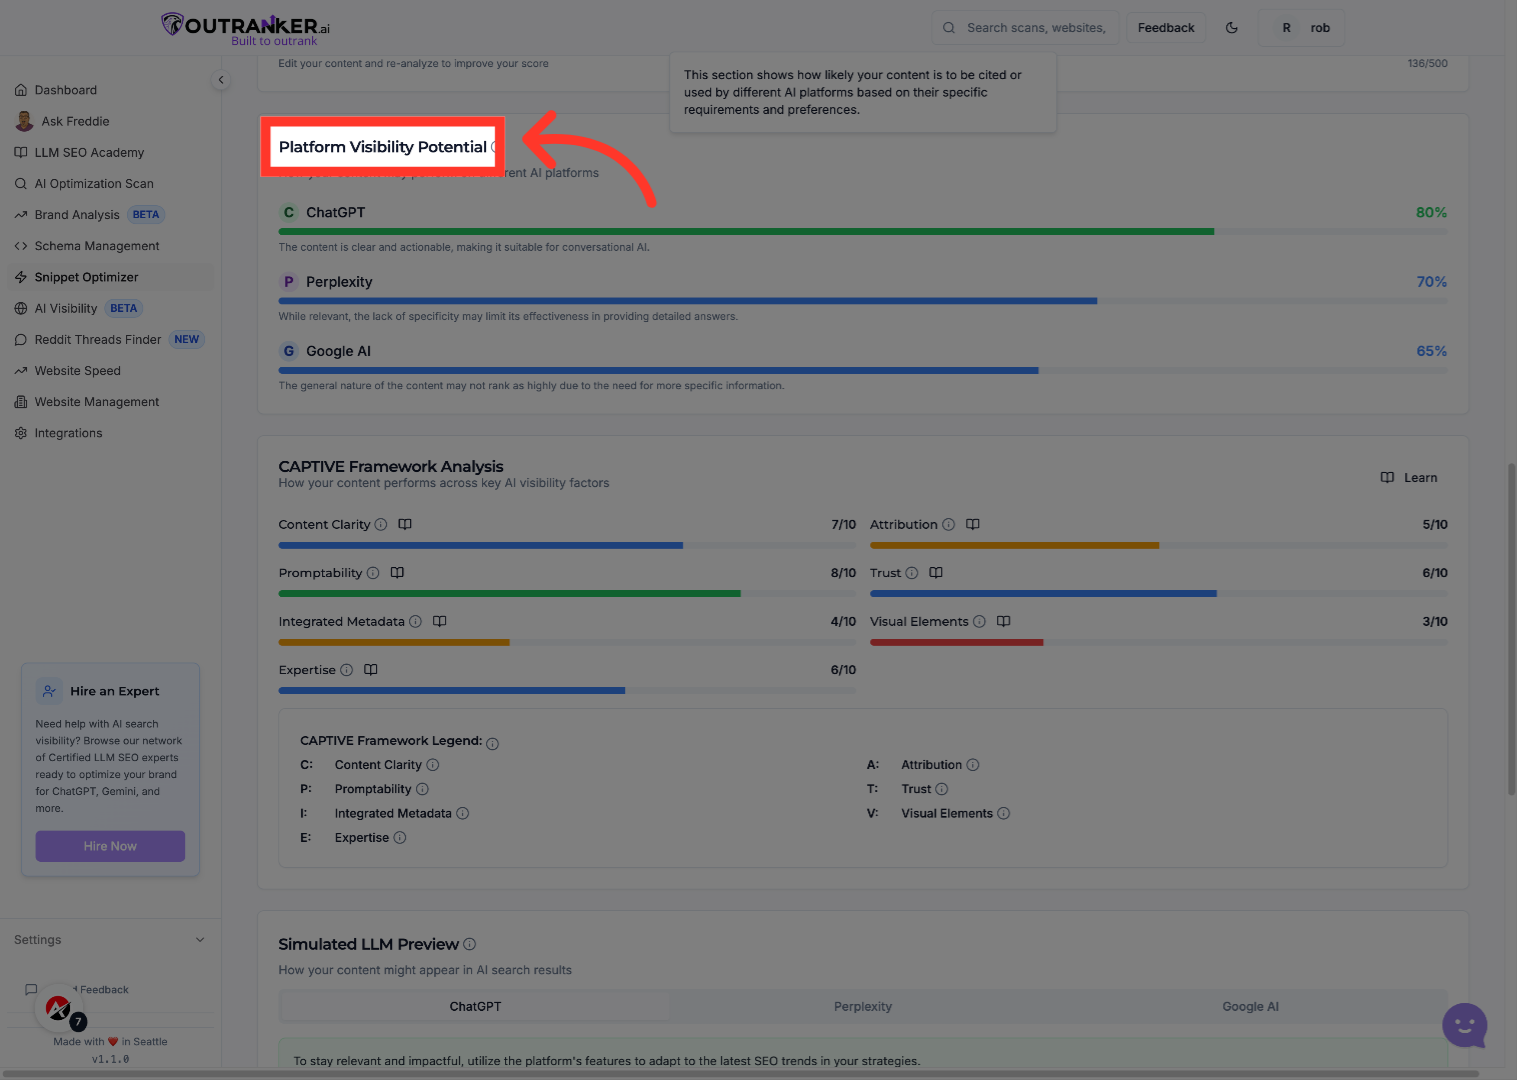Open the Snippet Optimizer

(x=87, y=276)
